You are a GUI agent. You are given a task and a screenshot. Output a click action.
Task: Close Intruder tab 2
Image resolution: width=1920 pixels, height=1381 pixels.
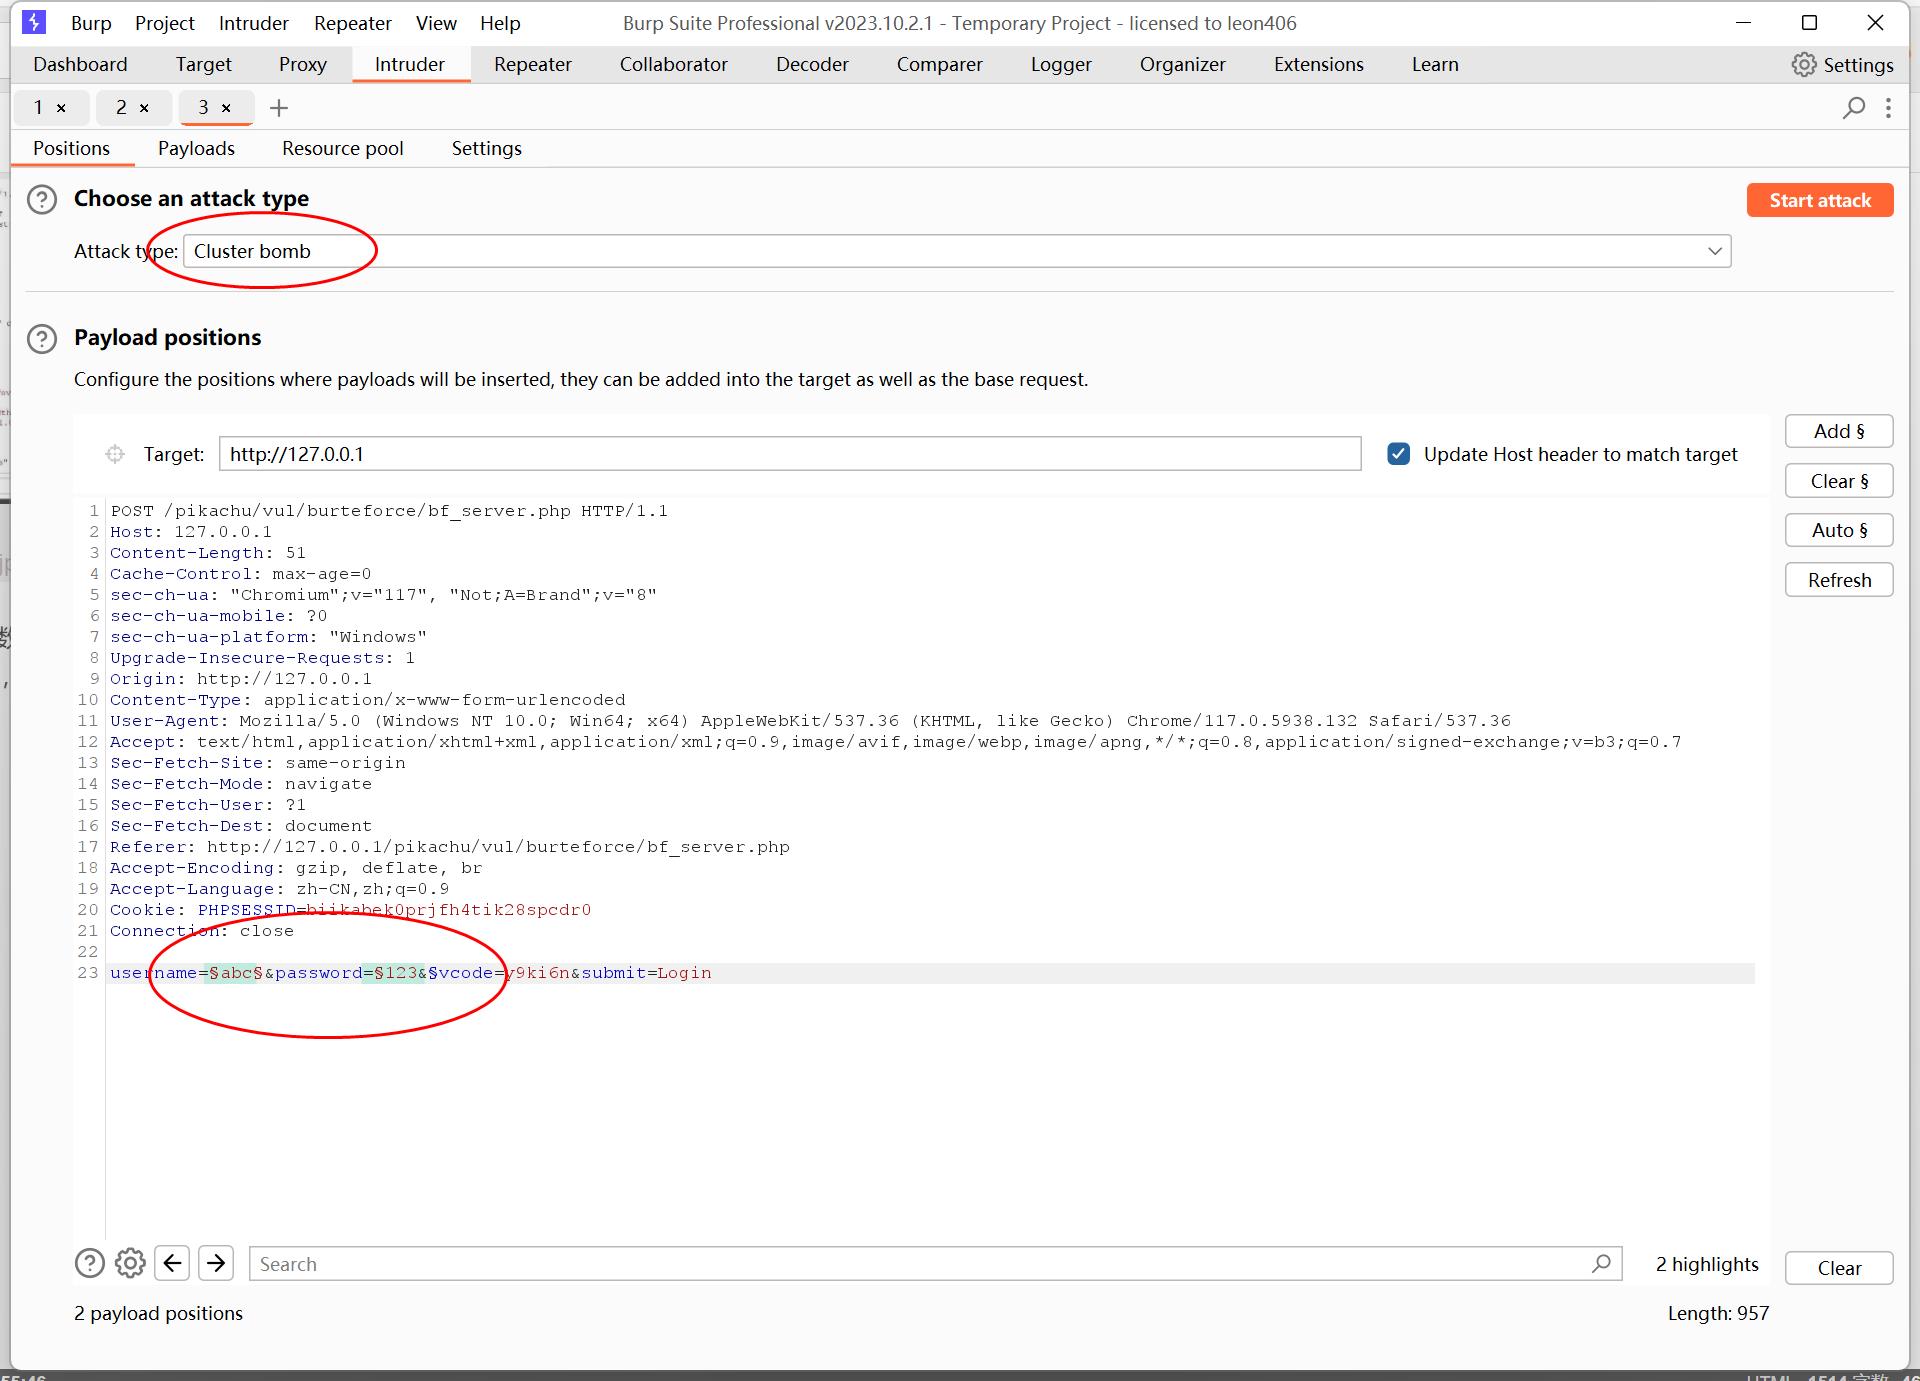point(144,108)
